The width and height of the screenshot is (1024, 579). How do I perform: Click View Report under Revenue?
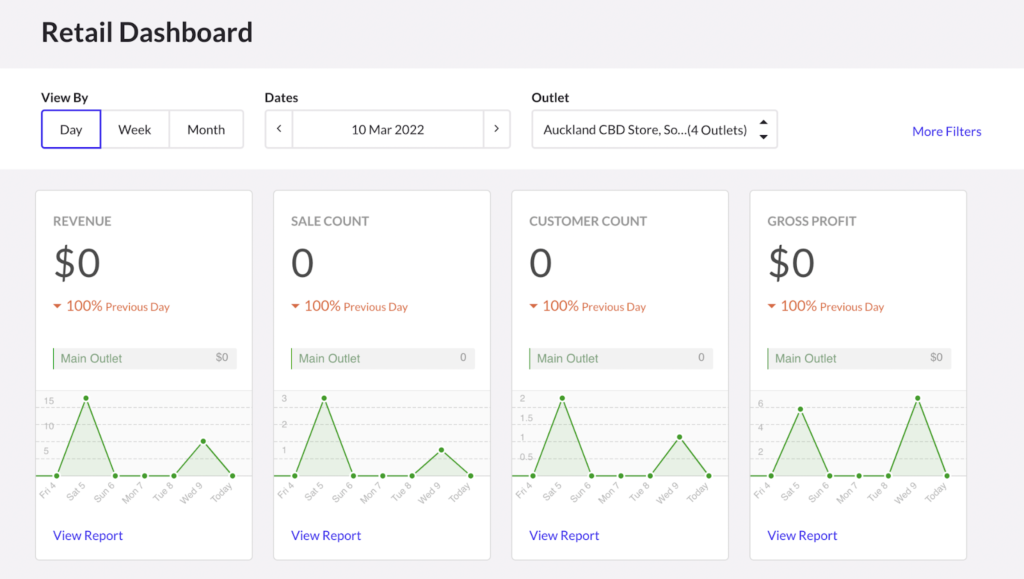(x=88, y=535)
